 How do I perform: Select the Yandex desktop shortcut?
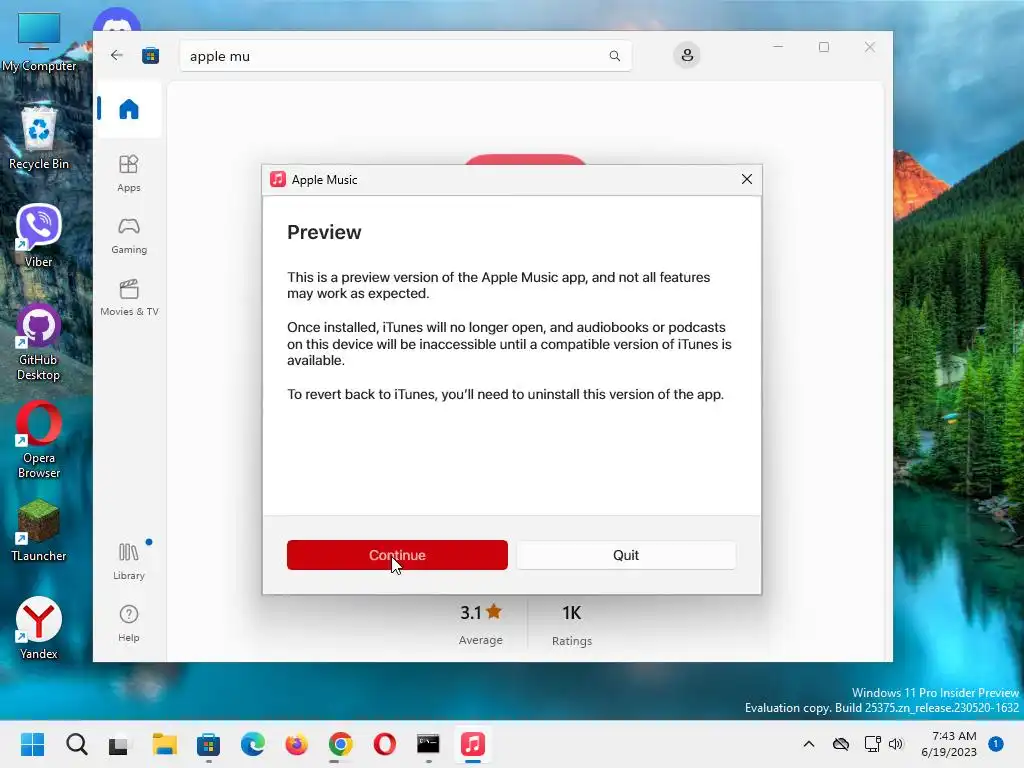[x=39, y=628]
